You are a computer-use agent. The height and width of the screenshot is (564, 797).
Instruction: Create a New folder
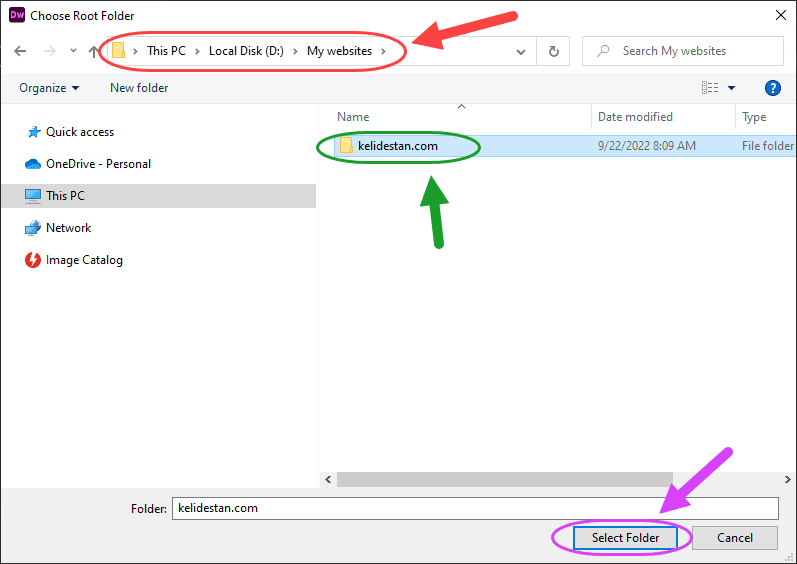pyautogui.click(x=139, y=88)
